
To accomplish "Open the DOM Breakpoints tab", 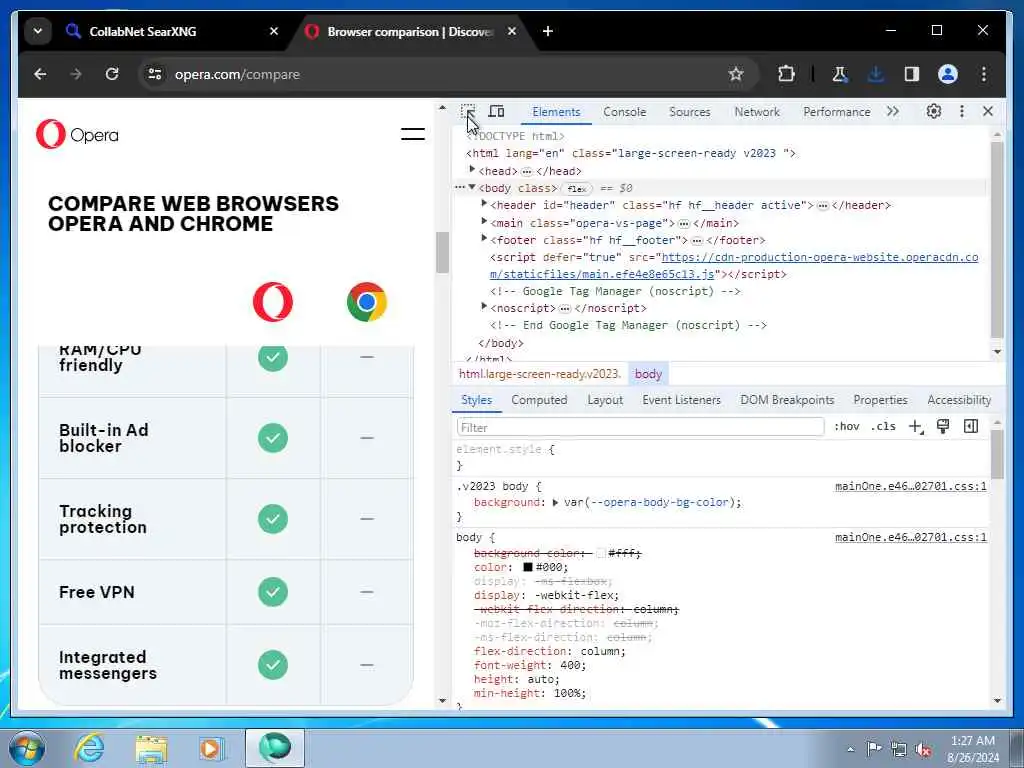I will tap(787, 400).
